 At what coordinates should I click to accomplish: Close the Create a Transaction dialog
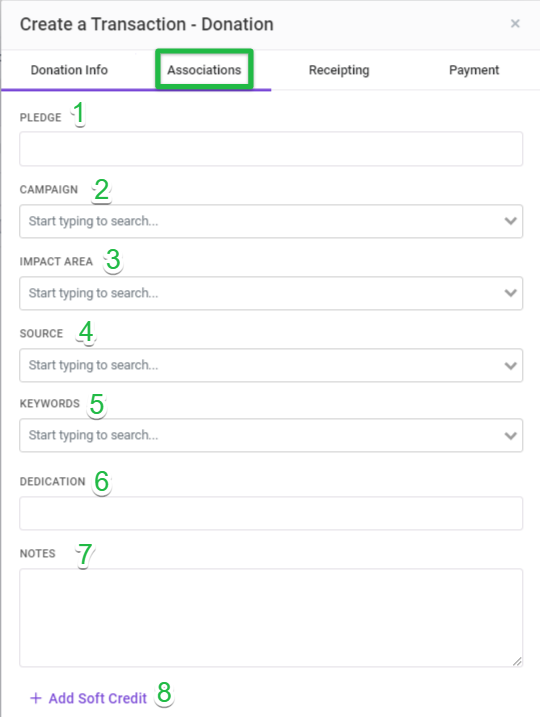[515, 24]
